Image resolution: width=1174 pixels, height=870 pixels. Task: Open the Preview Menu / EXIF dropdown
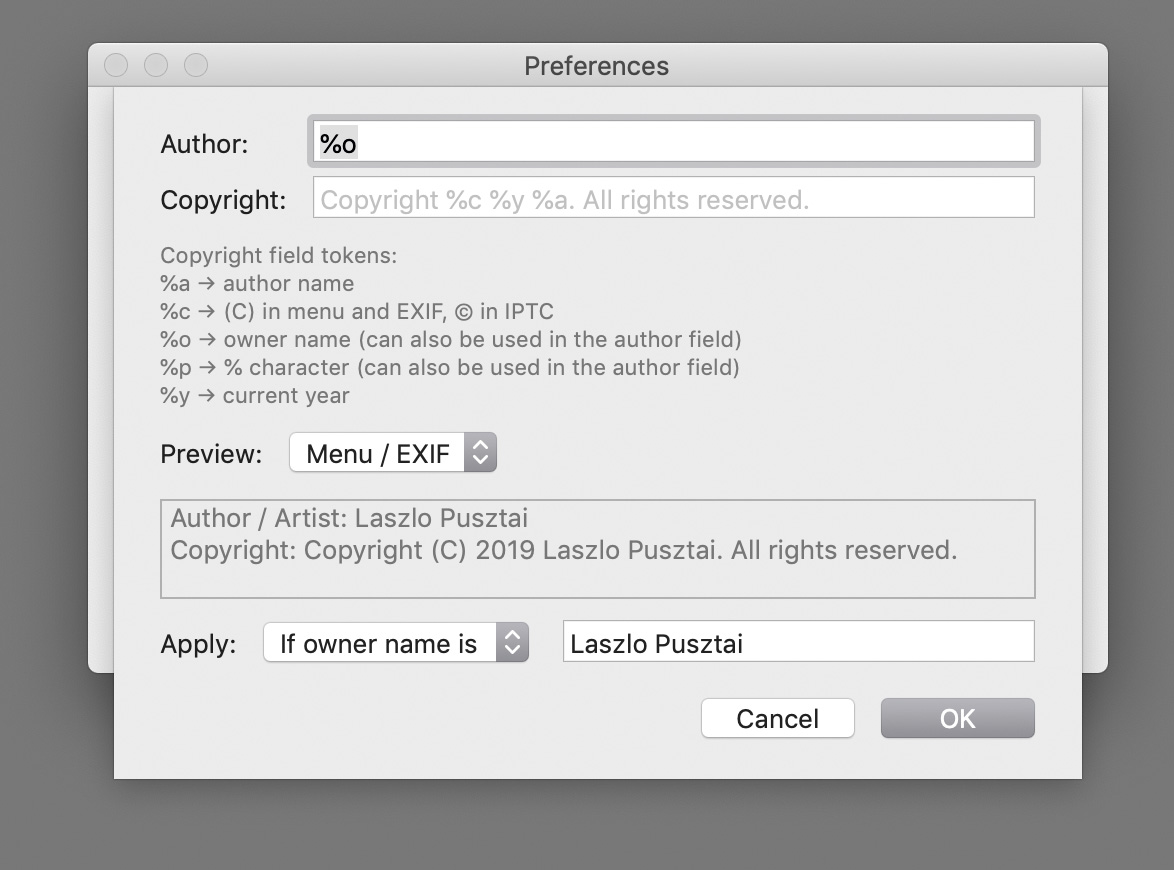[x=393, y=453]
